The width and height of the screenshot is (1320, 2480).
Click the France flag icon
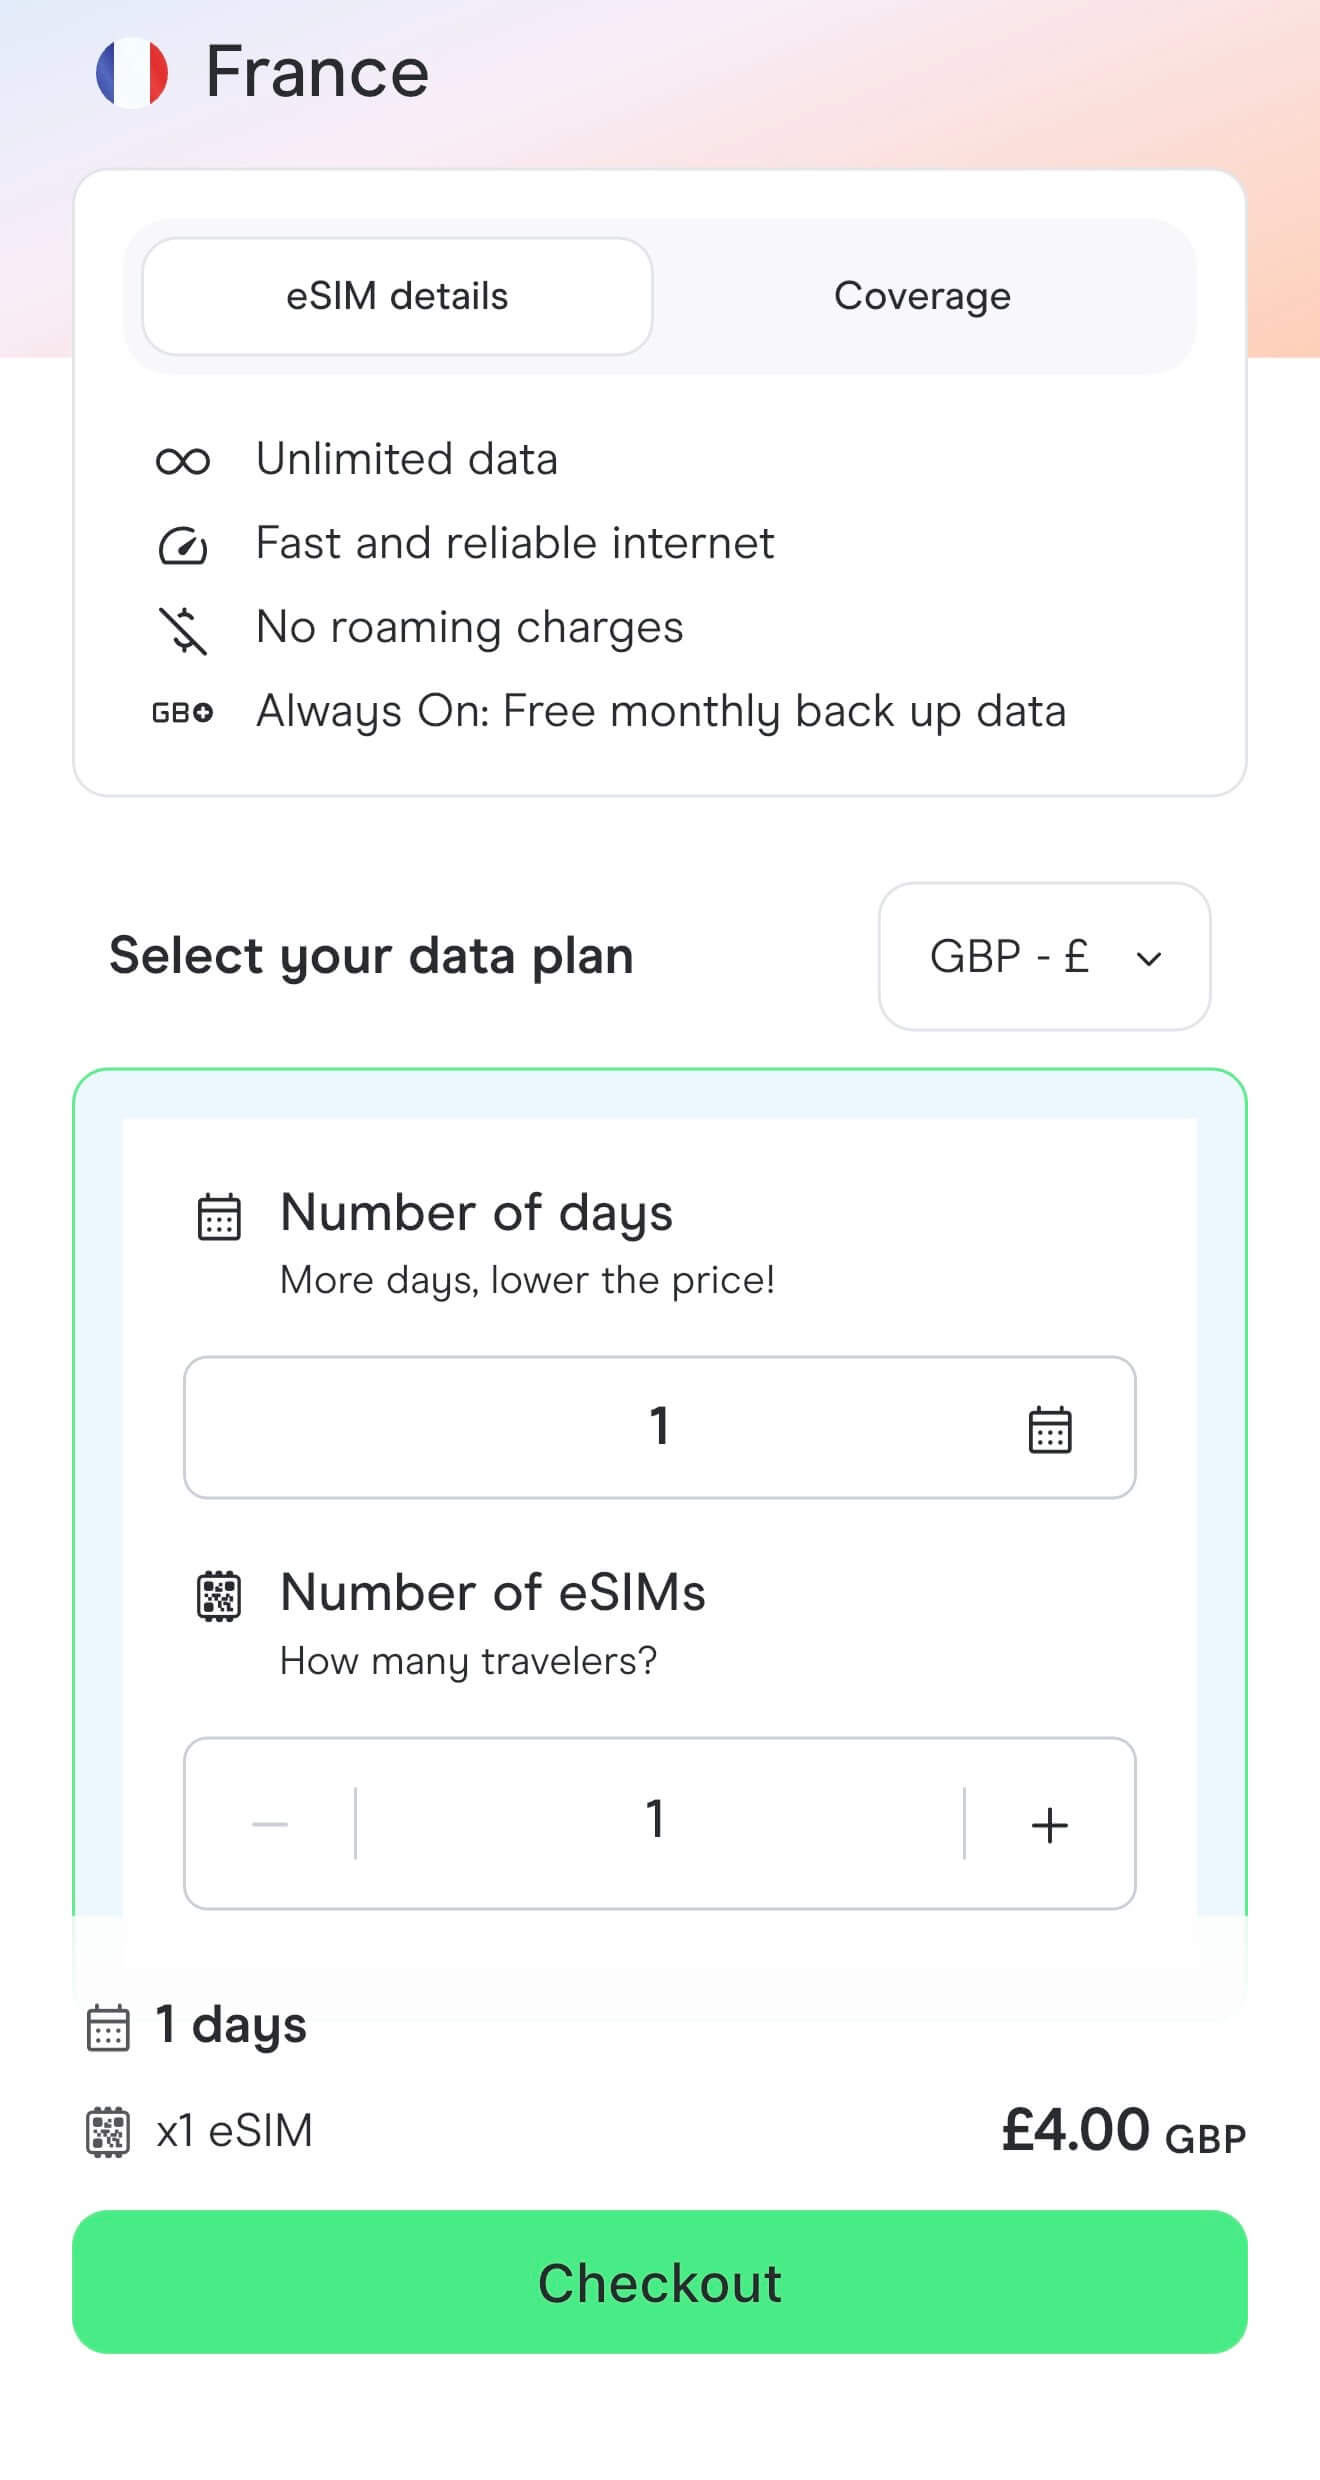point(131,72)
